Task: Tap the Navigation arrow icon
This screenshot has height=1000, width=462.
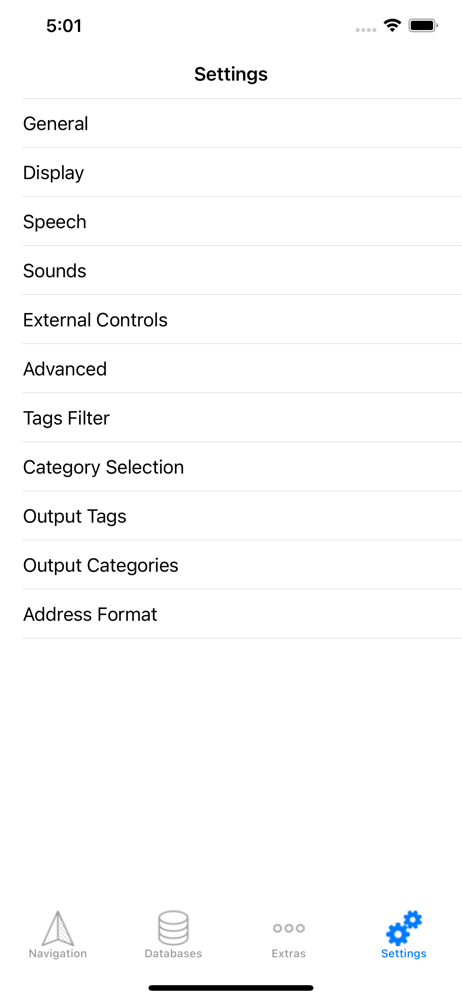Action: click(58, 928)
